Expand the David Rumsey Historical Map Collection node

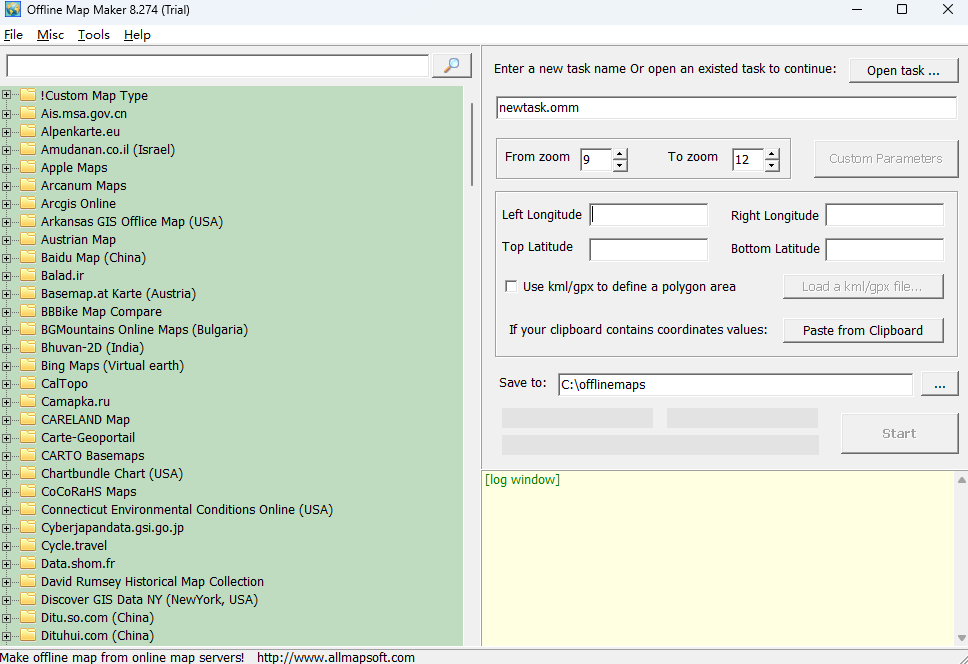(x=7, y=582)
